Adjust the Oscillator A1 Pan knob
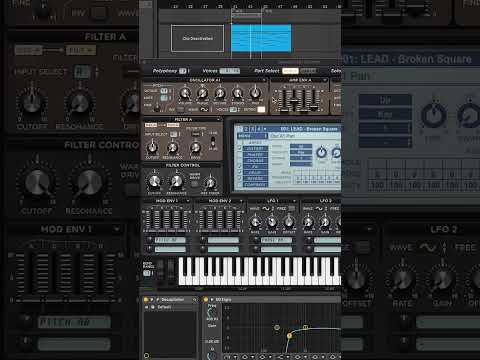480x360 pixels. coord(255,94)
